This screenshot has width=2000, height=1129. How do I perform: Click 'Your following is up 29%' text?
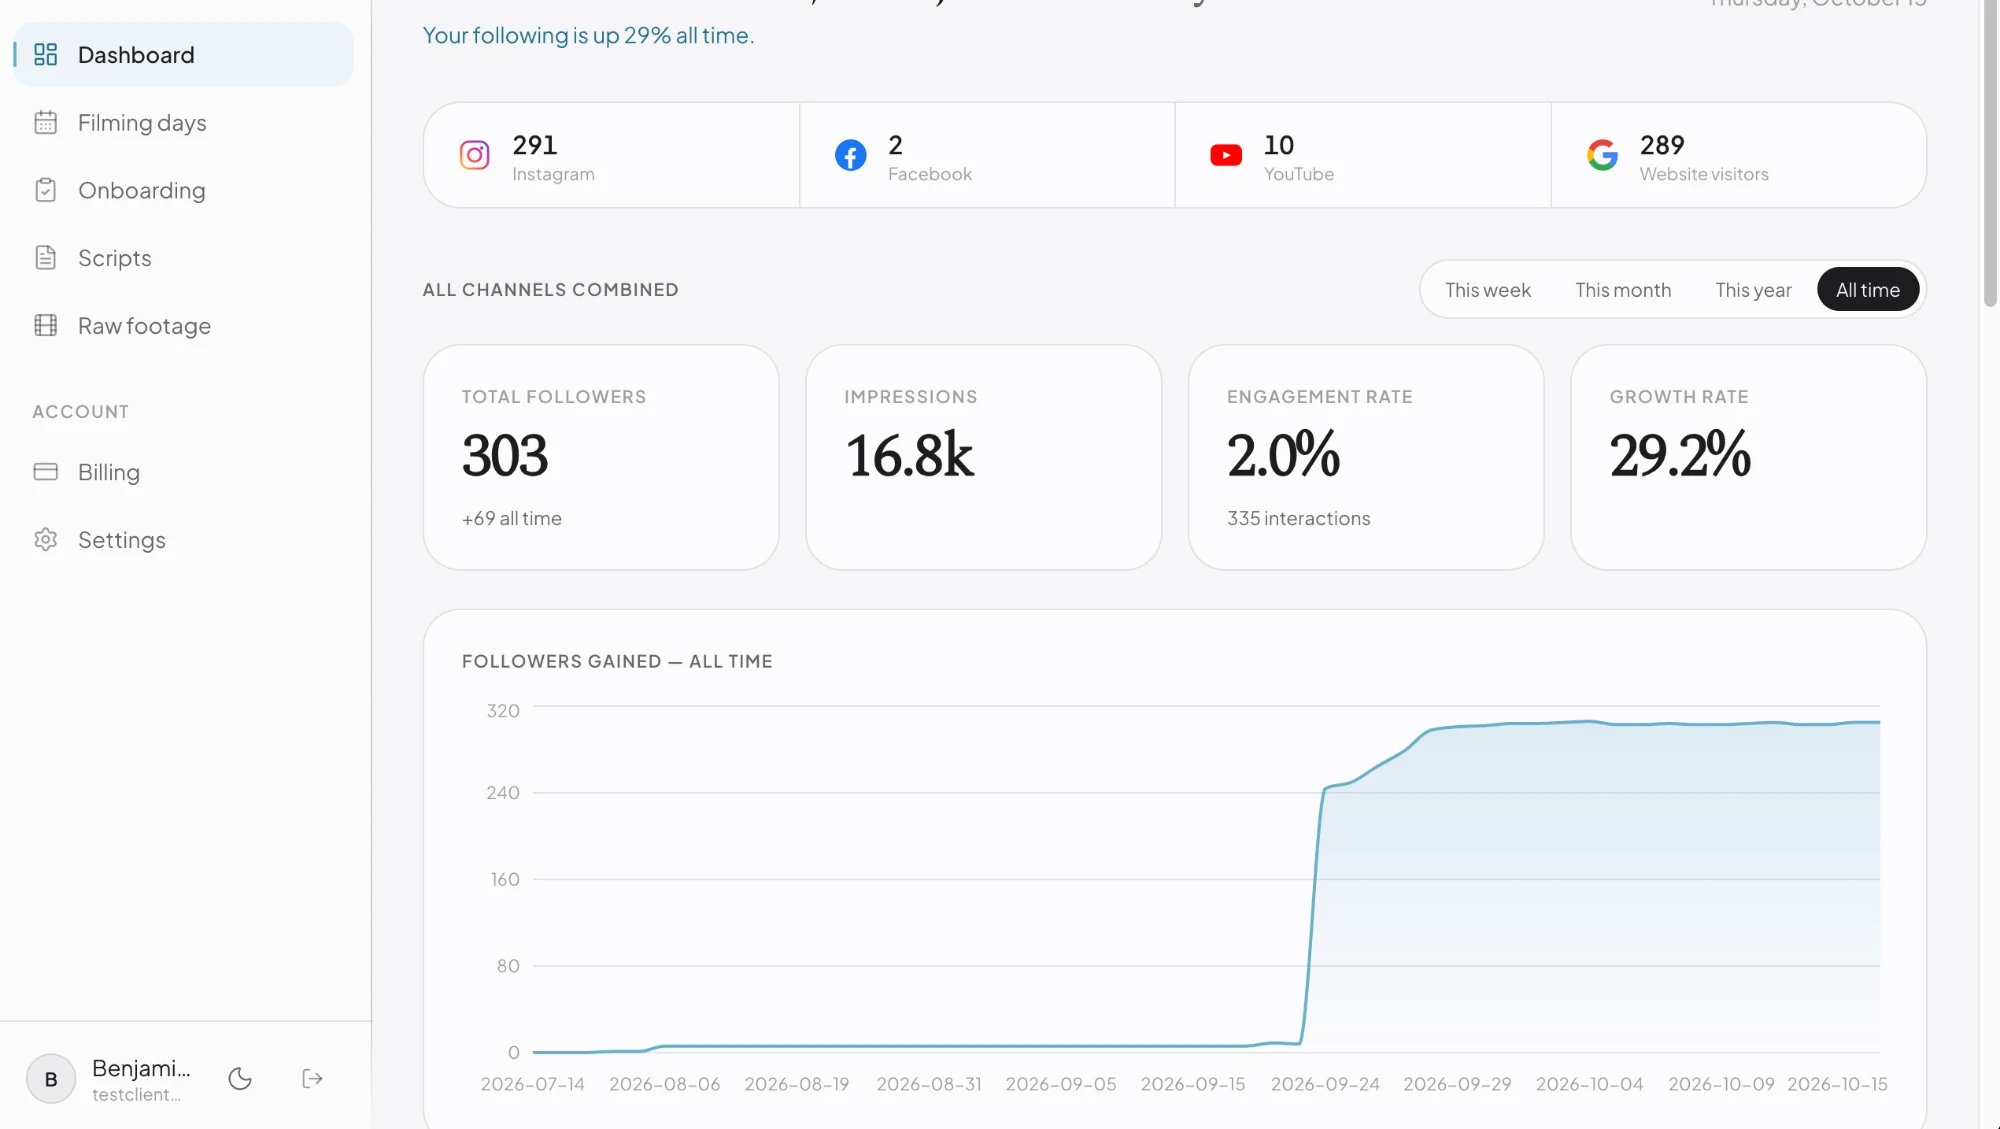tap(588, 35)
